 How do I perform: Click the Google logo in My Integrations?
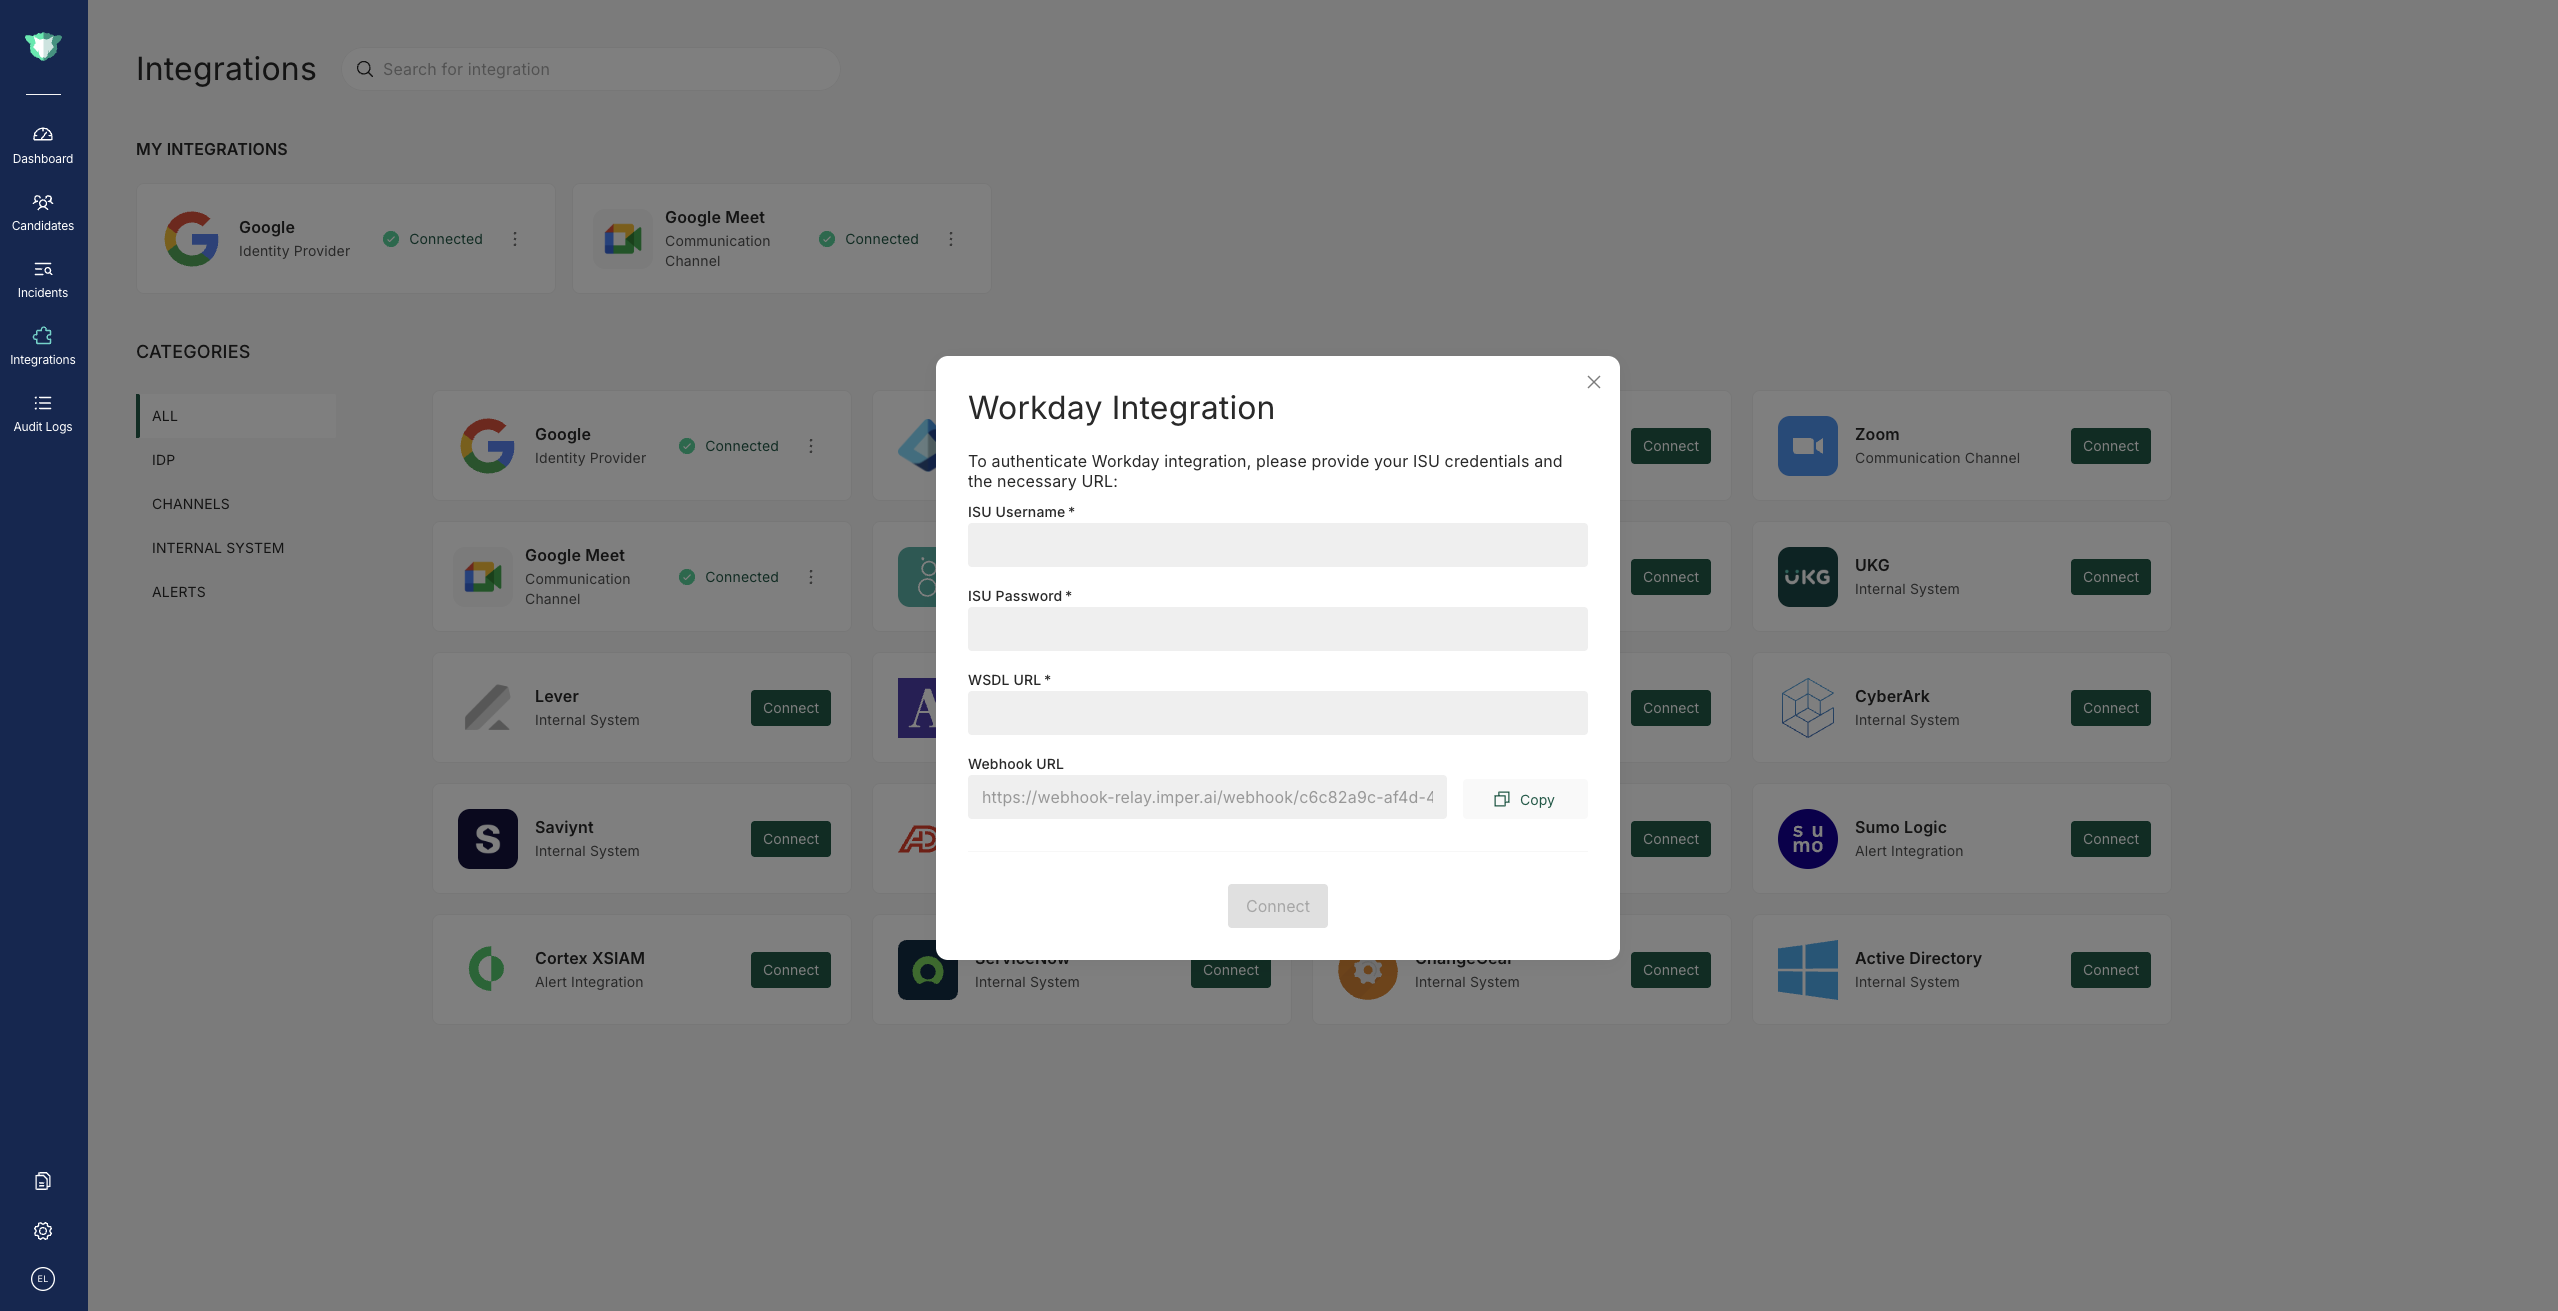pos(192,239)
